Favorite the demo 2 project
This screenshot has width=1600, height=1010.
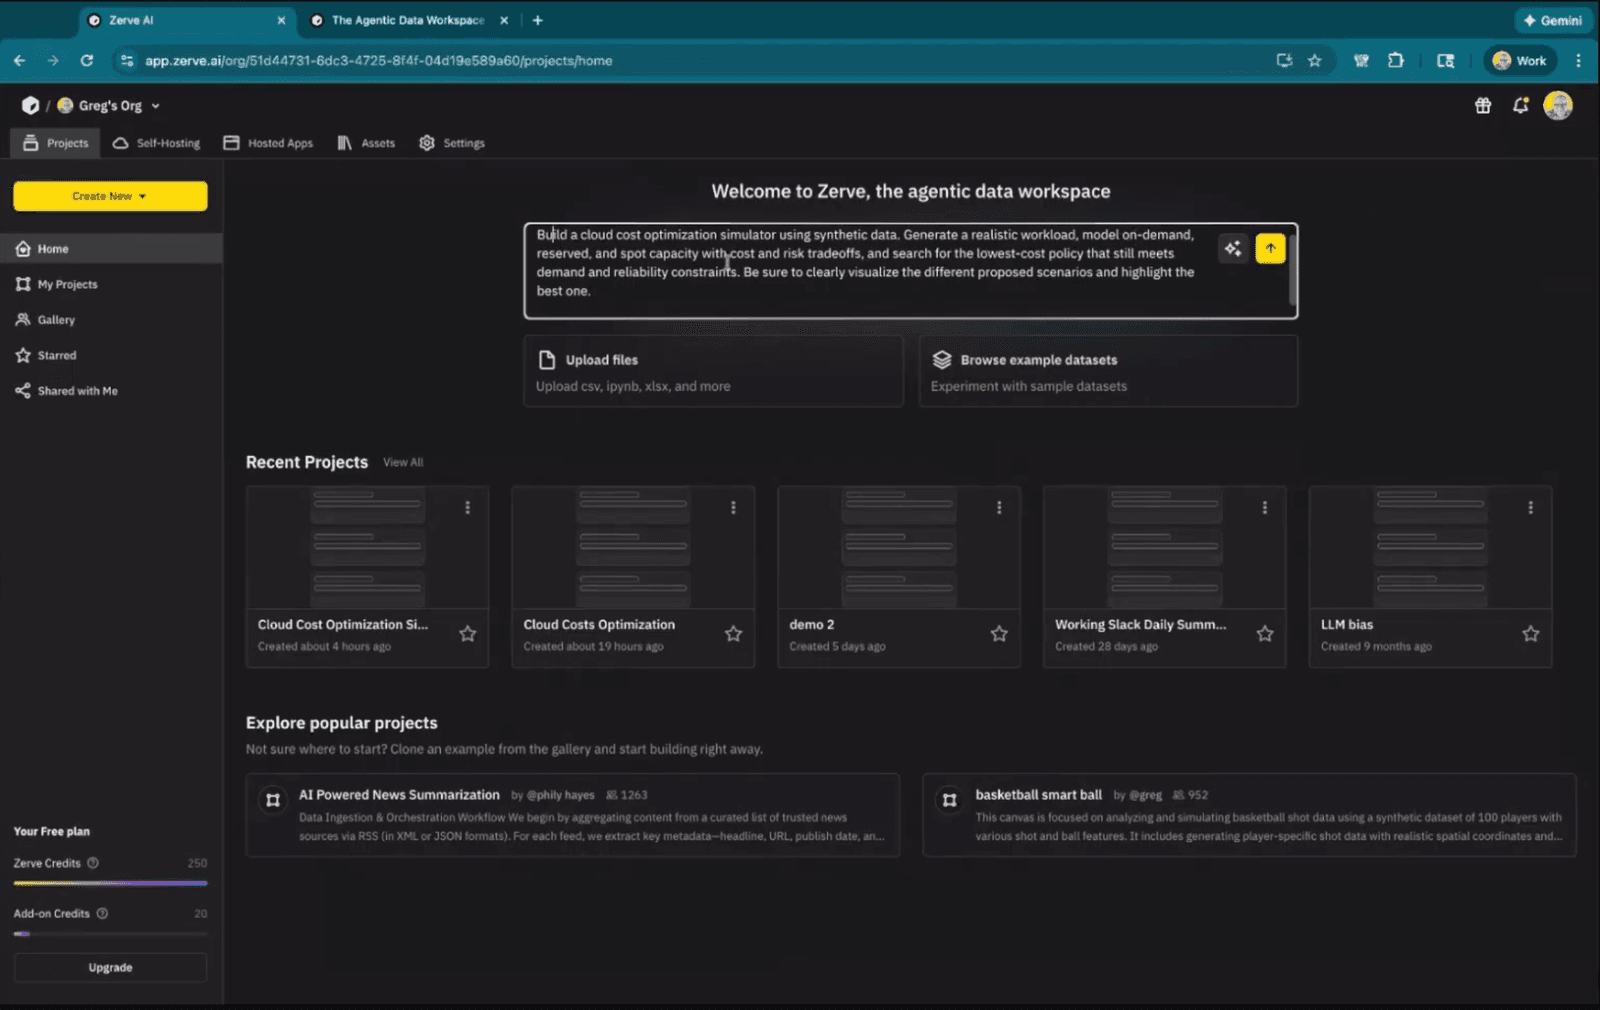click(x=998, y=633)
